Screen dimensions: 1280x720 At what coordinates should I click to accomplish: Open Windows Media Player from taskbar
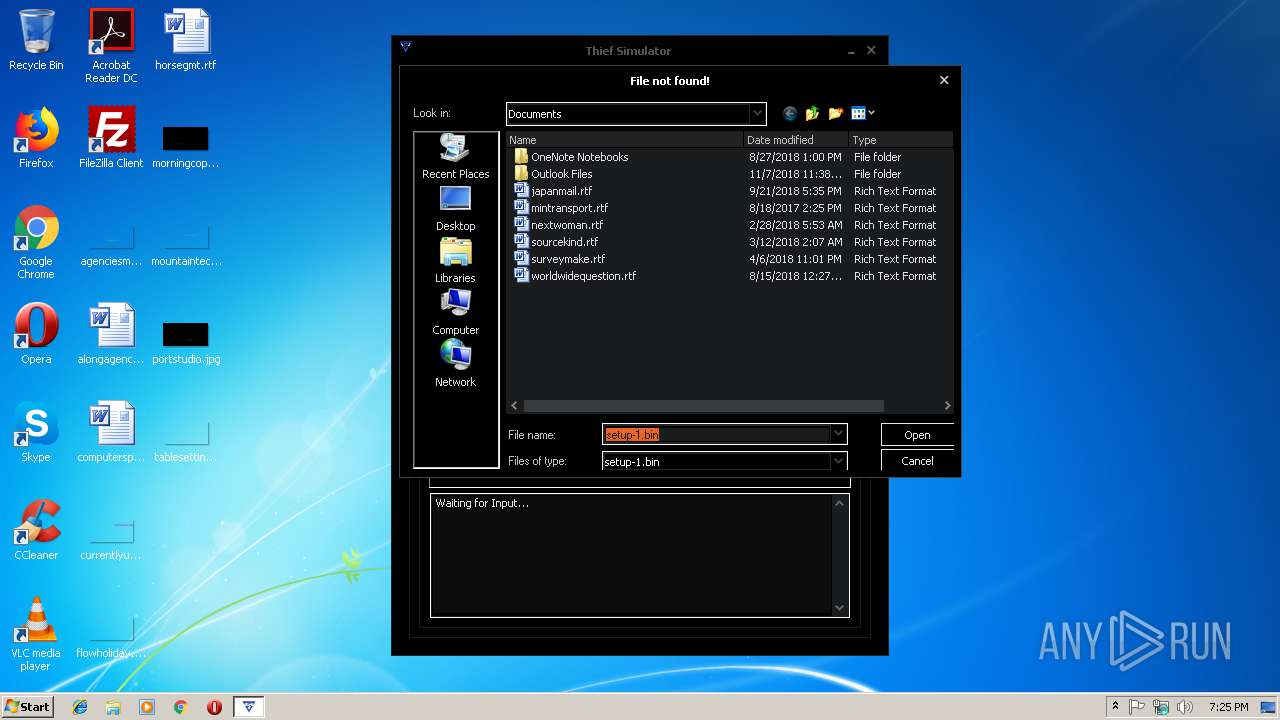(147, 707)
